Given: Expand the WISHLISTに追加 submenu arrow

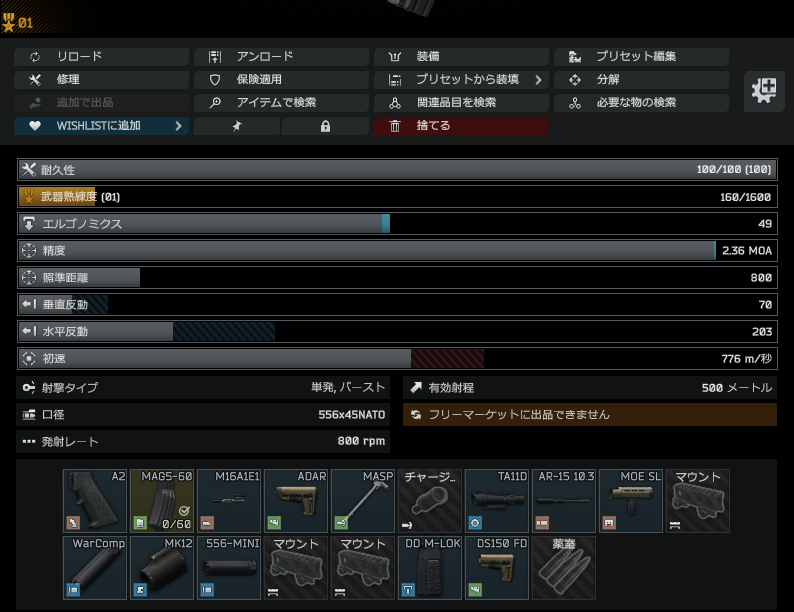Looking at the screenshot, I should pos(178,126).
